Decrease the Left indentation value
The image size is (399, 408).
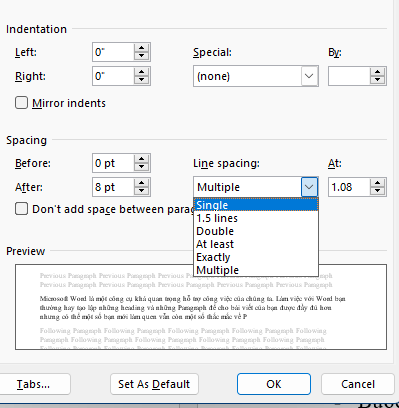point(142,56)
